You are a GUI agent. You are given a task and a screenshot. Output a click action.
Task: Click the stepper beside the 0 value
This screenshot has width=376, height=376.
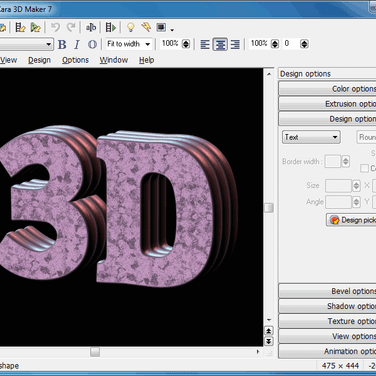tap(304, 44)
